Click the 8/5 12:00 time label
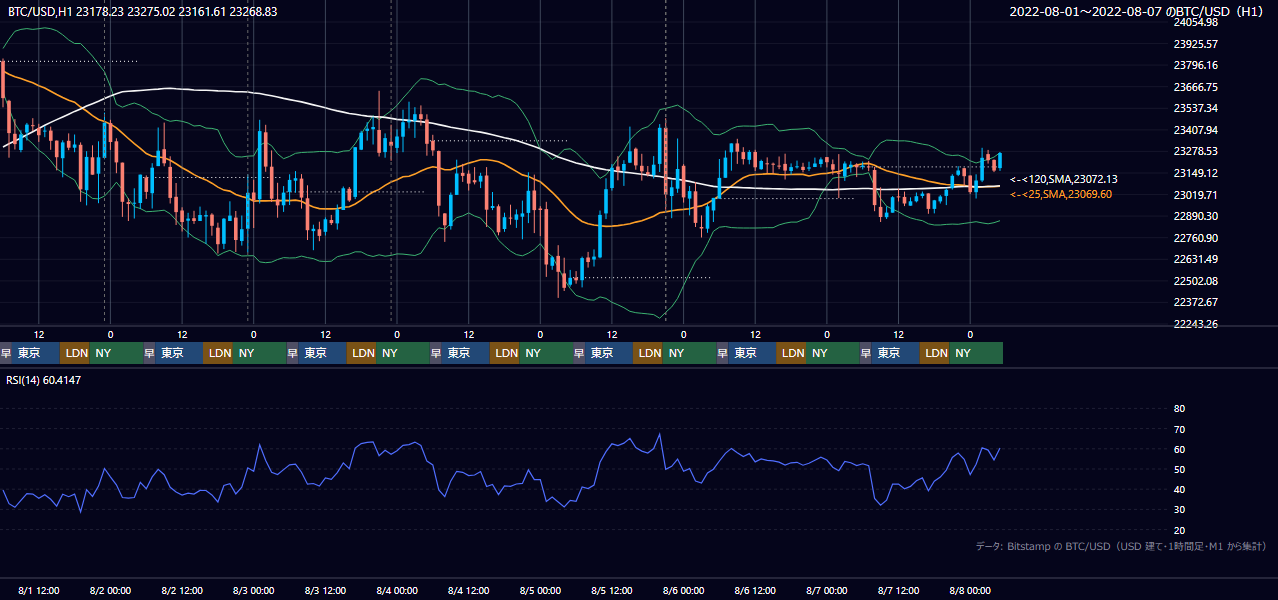 tap(612, 591)
